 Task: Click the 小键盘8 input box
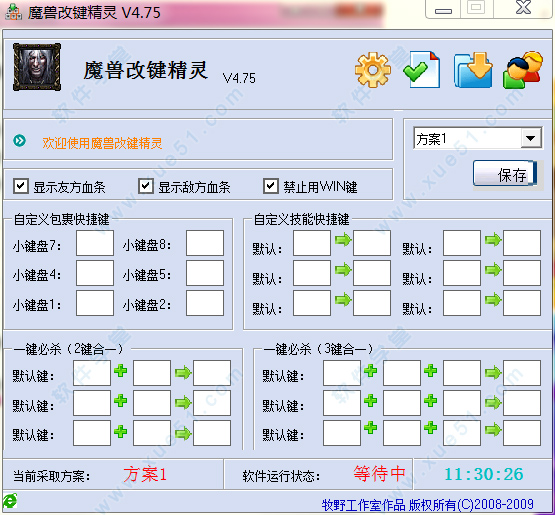pyautogui.click(x=205, y=243)
